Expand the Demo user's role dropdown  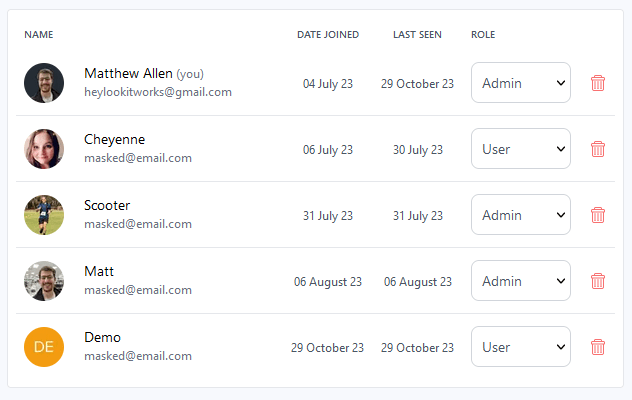tap(521, 347)
